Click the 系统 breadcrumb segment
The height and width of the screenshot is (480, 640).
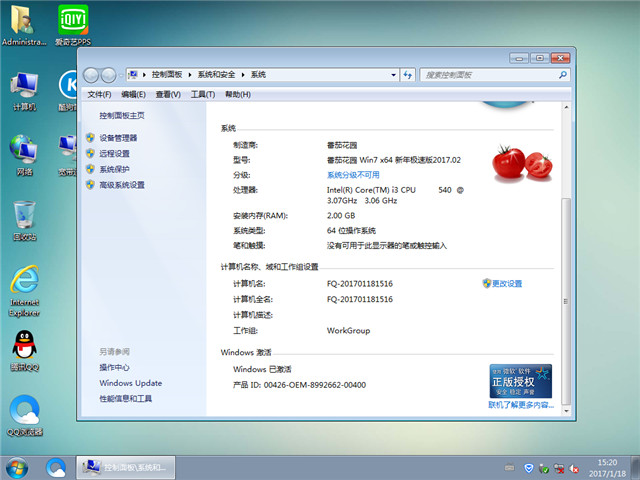click(258, 75)
